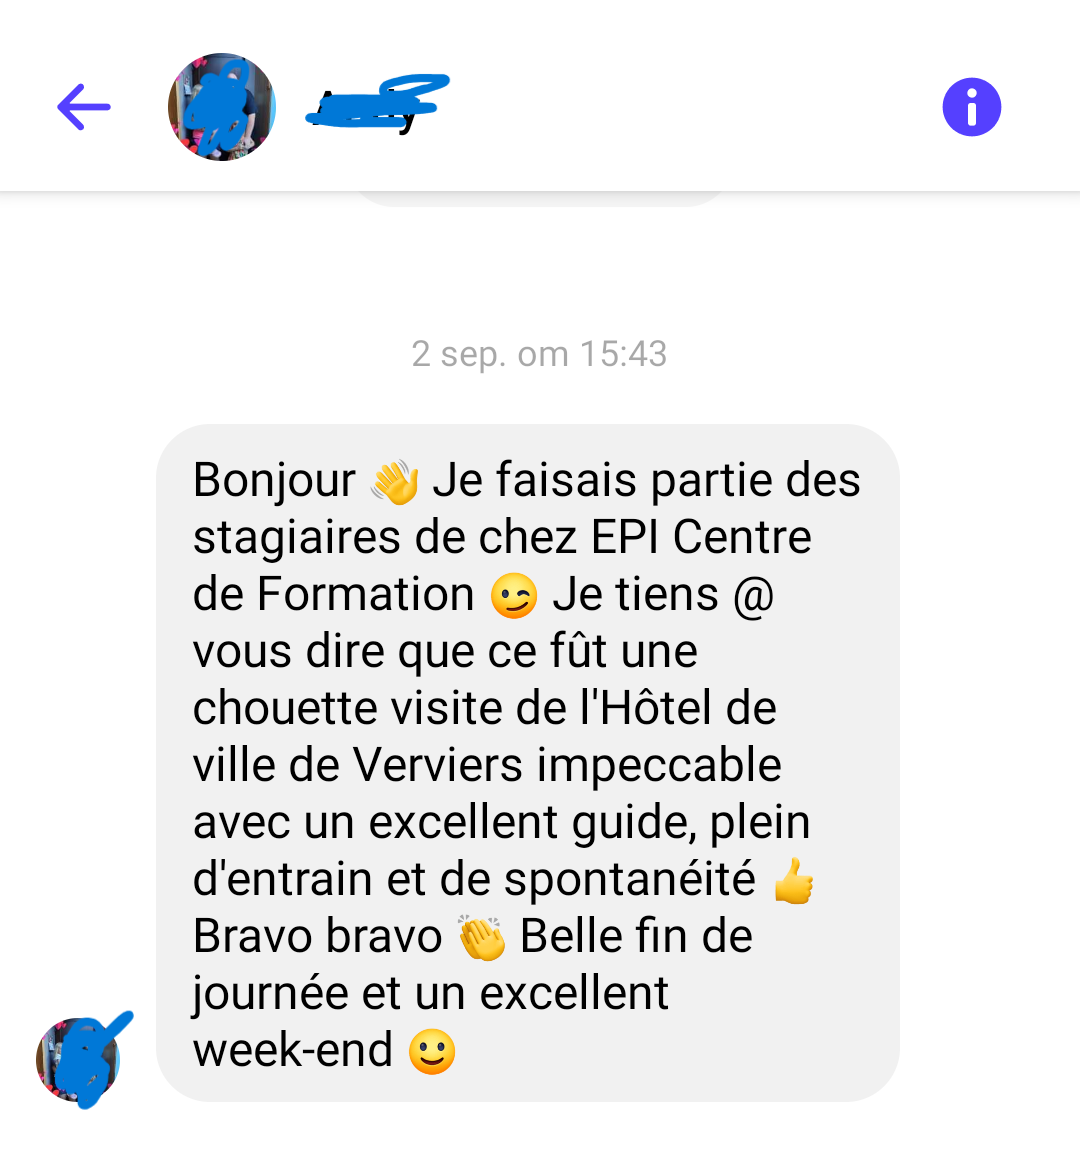This screenshot has width=1080, height=1150.
Task: Tap the partially hidden bubble below the header
Action: (x=539, y=199)
